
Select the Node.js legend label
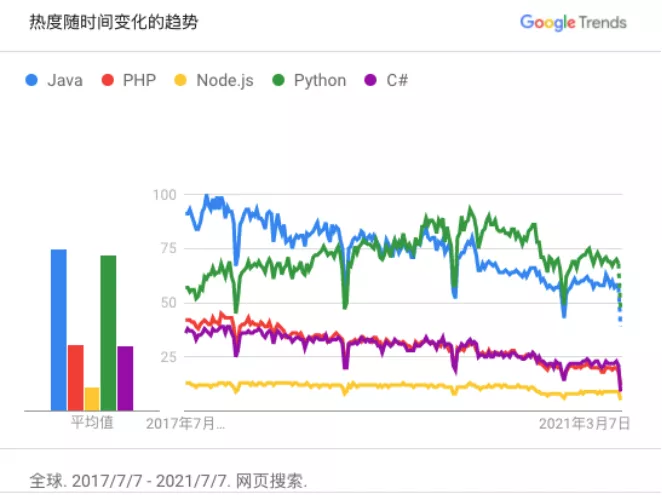coord(225,81)
